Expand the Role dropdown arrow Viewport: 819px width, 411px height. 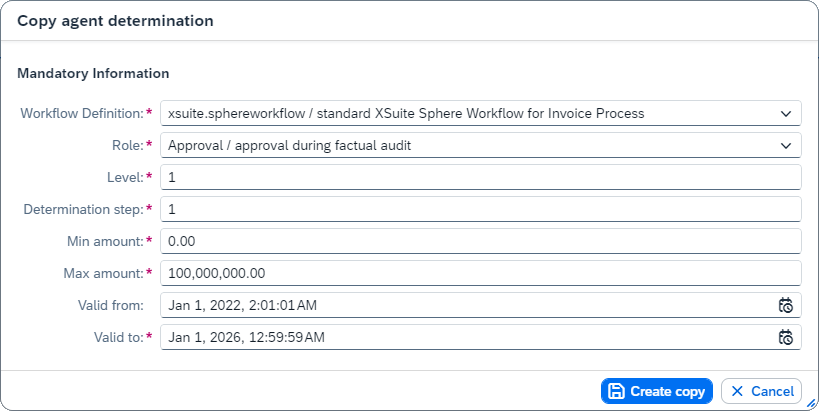(x=785, y=145)
